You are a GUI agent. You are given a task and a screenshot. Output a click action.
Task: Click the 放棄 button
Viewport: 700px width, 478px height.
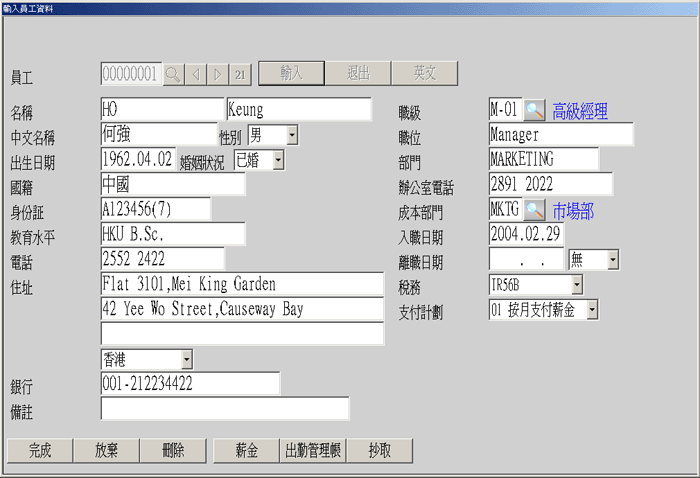pos(106,450)
